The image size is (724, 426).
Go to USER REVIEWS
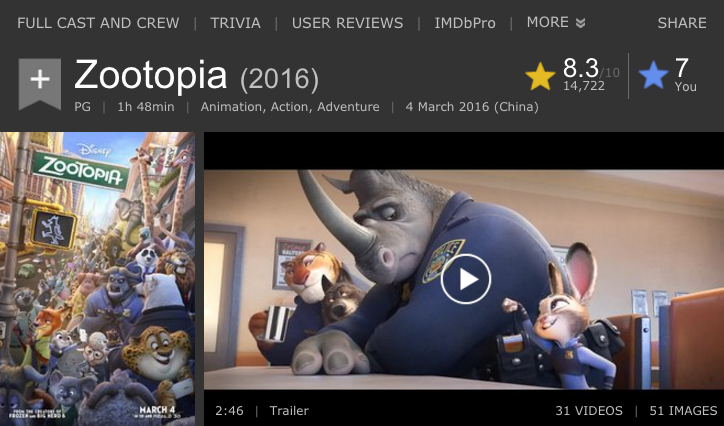[x=347, y=23]
